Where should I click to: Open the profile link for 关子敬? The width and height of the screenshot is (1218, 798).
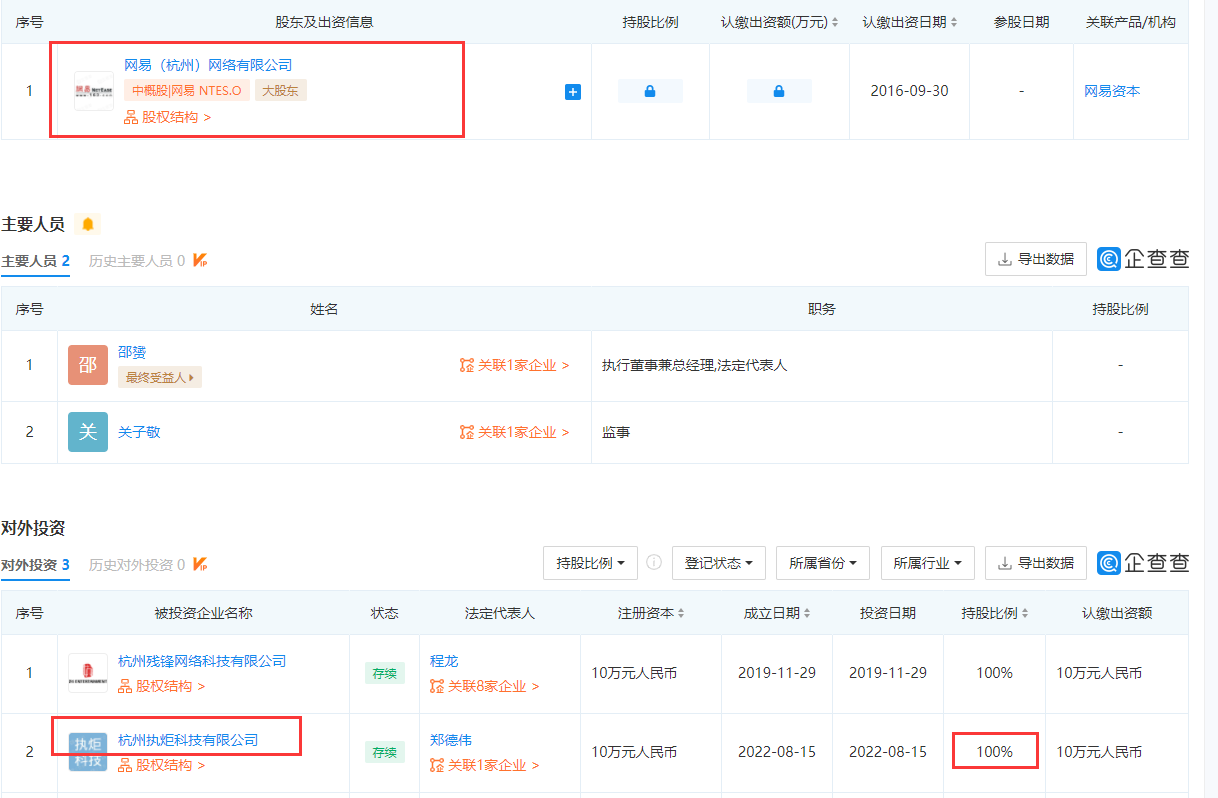[139, 432]
